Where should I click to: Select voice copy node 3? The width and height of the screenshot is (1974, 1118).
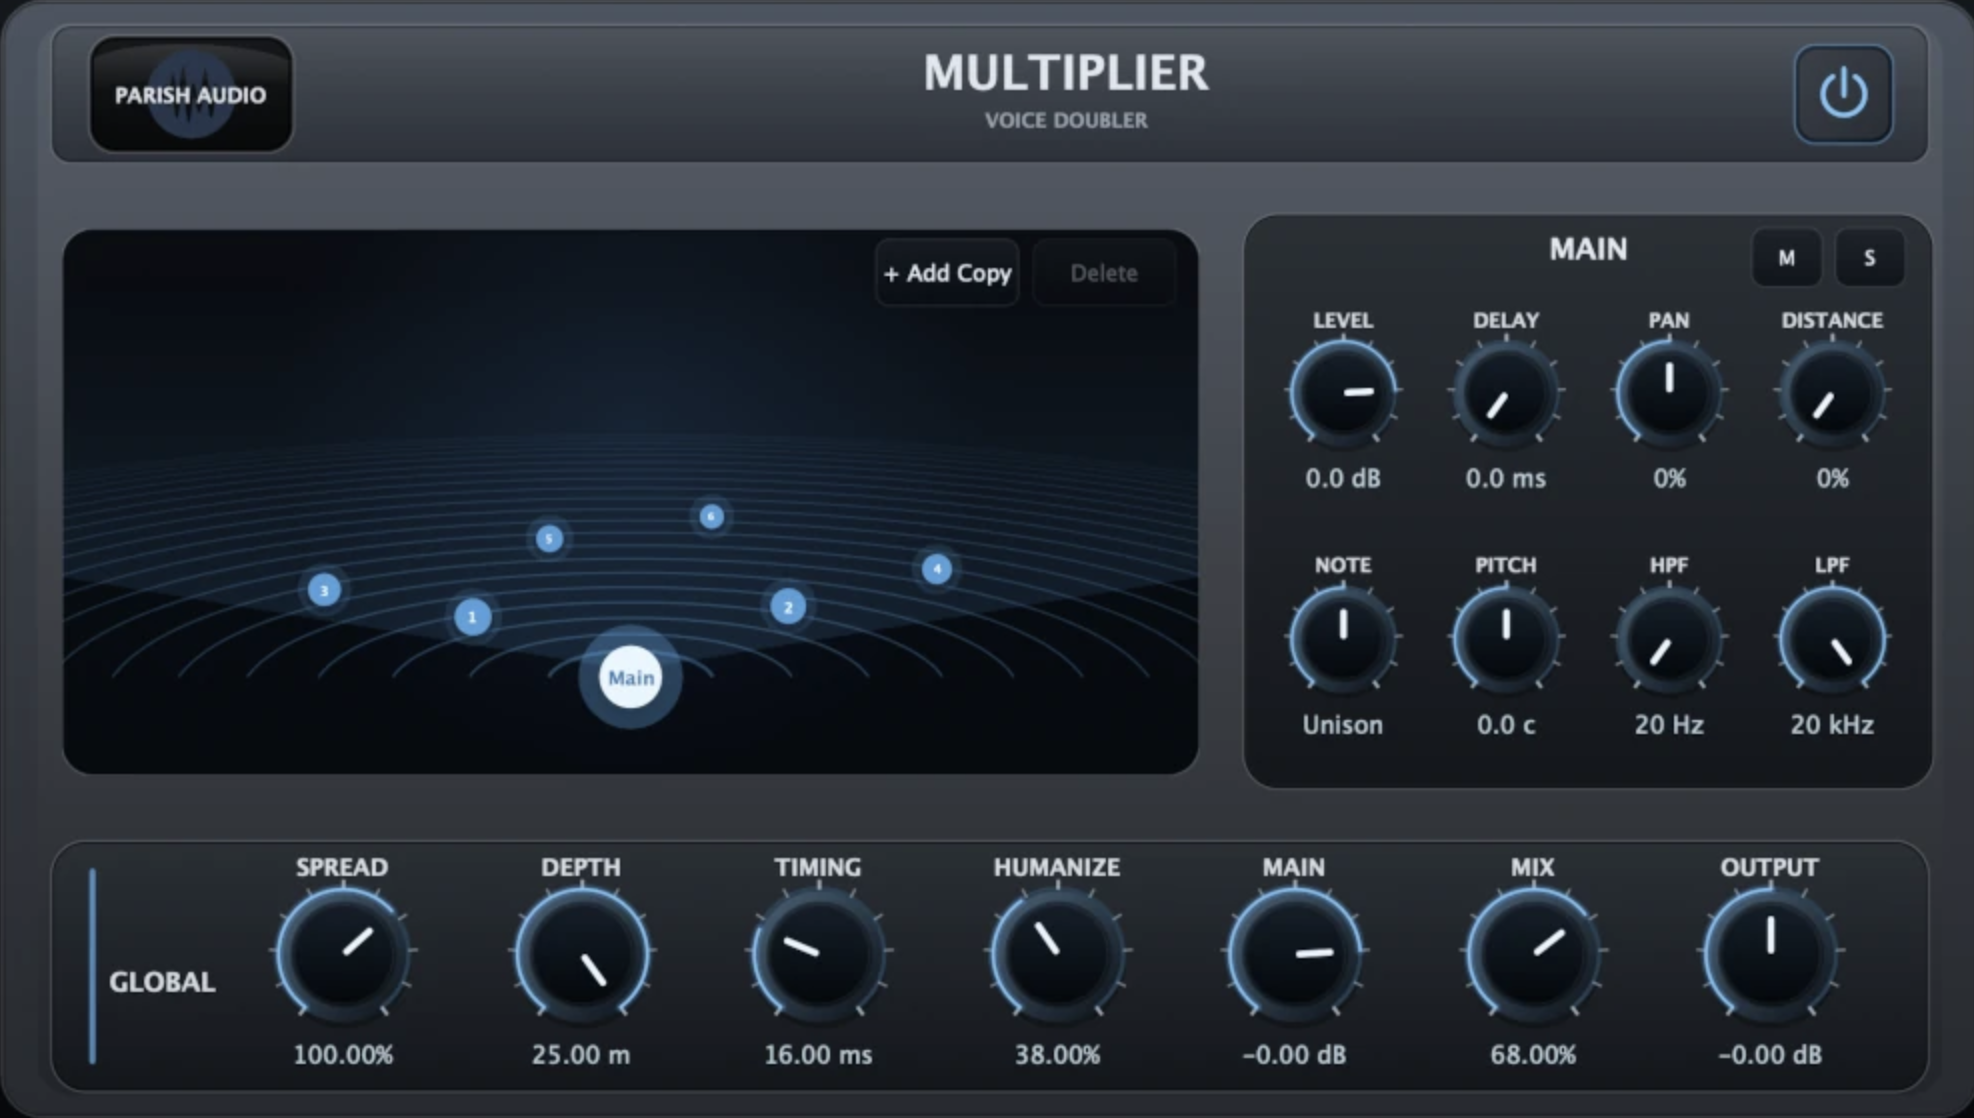tap(324, 590)
